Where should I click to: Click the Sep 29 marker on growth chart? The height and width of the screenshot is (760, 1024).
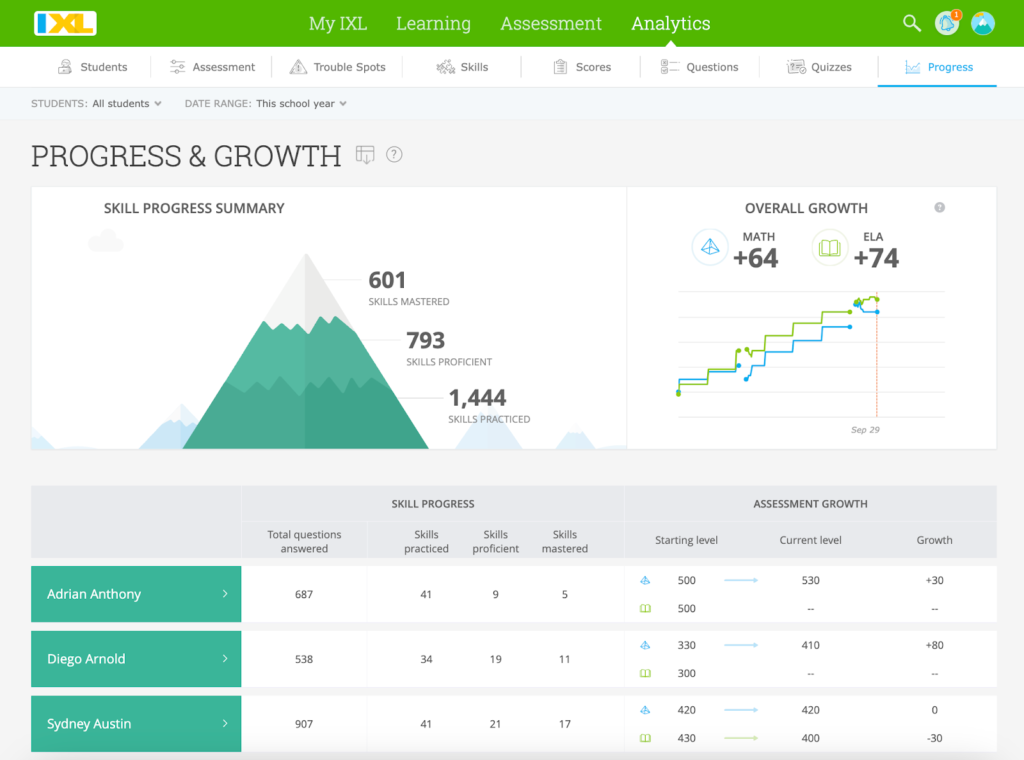(x=865, y=430)
